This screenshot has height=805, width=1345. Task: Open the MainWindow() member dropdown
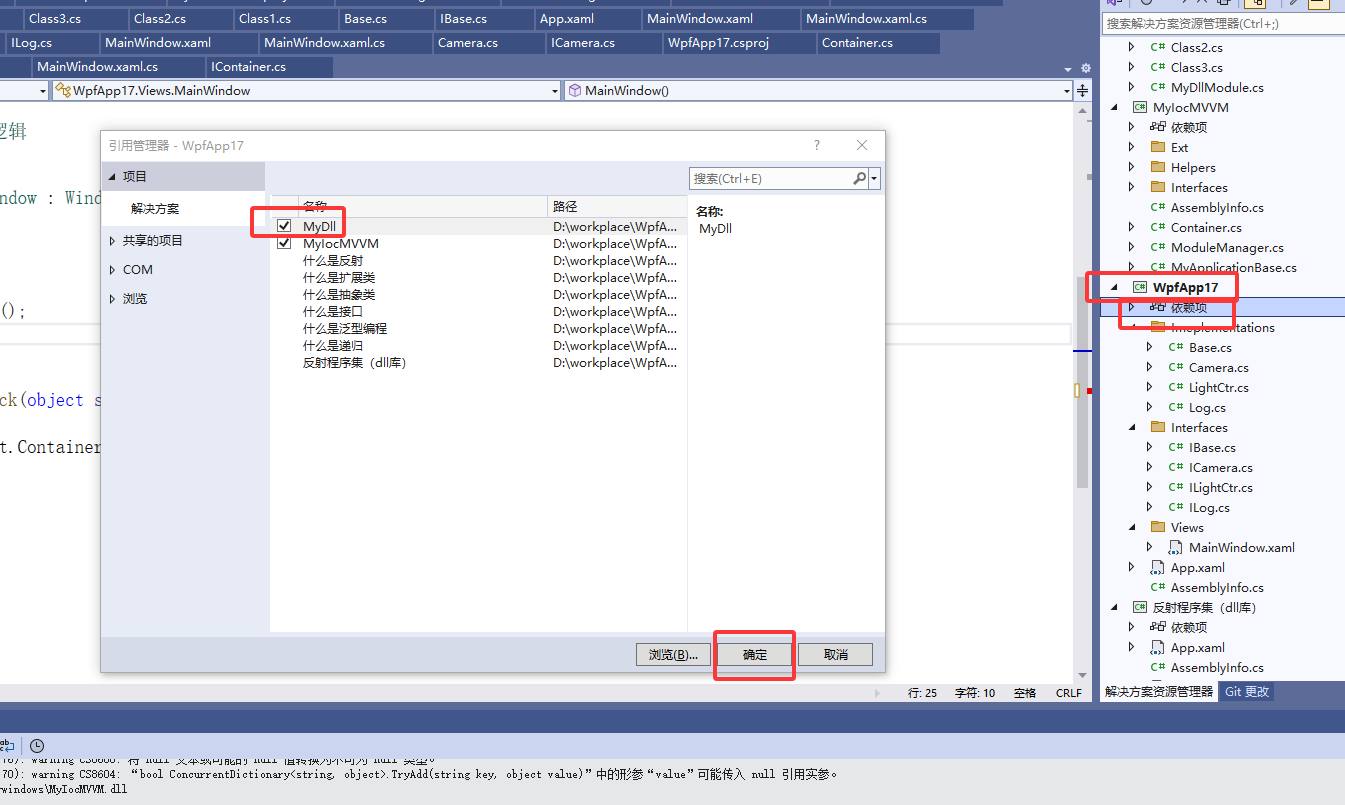pyautogui.click(x=1066, y=91)
